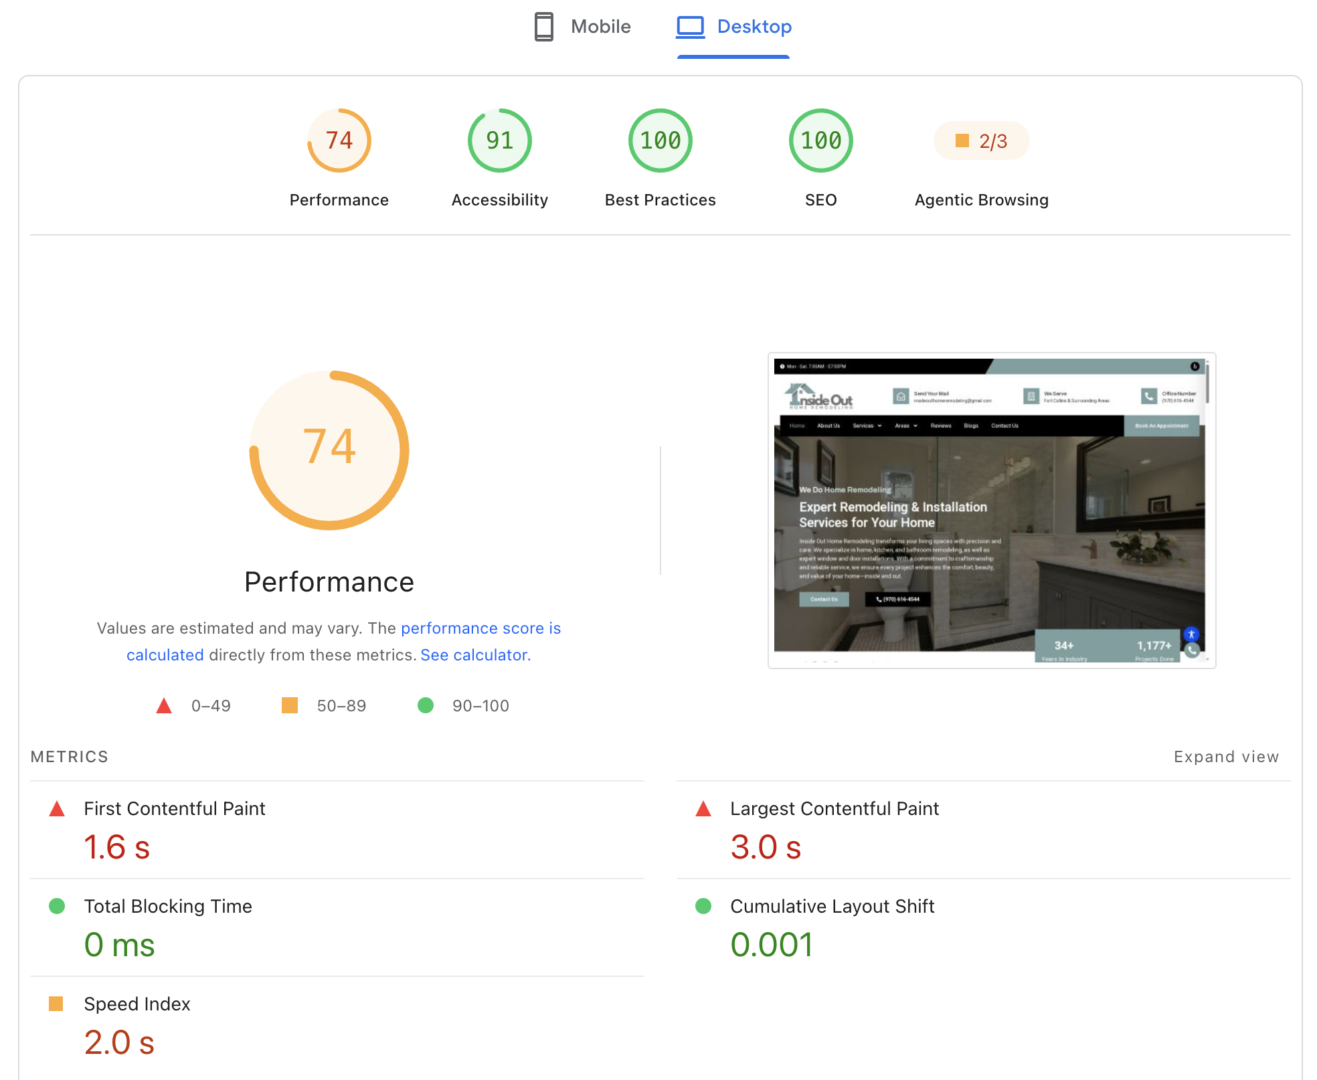Click the METRICS section heading

coord(69,757)
